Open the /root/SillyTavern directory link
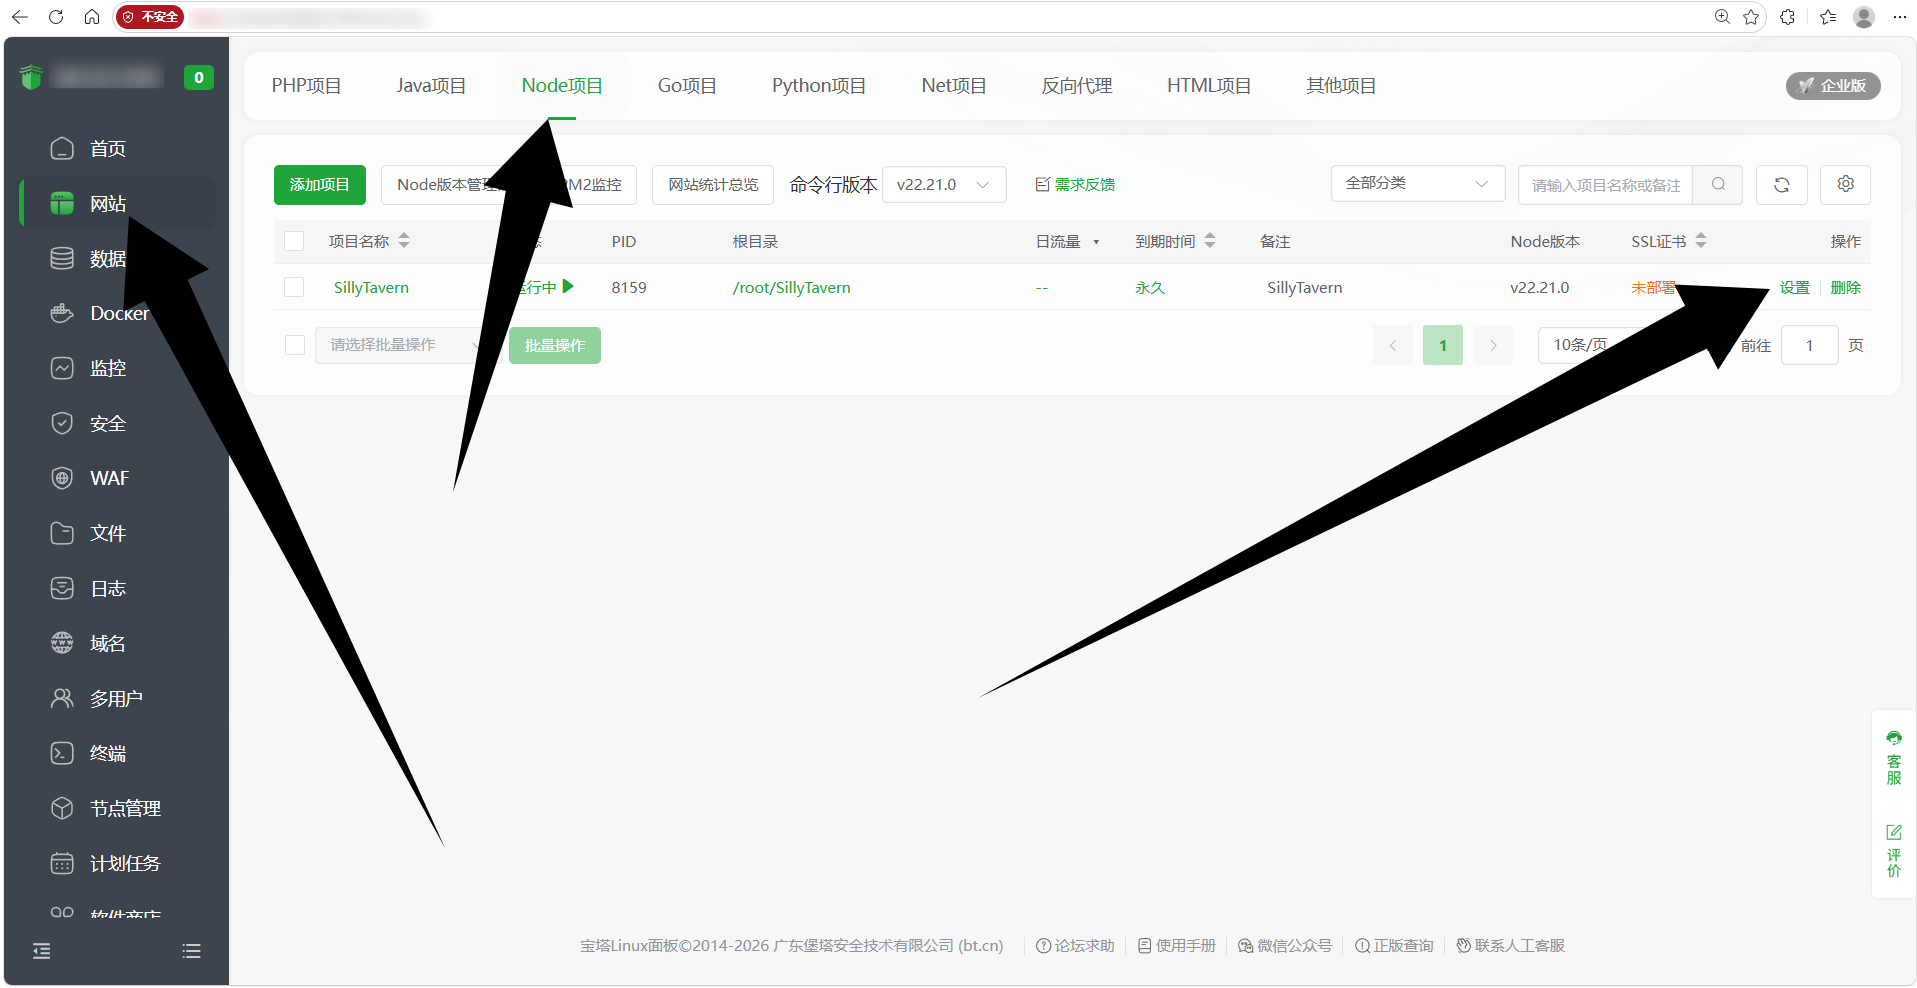 (x=791, y=288)
